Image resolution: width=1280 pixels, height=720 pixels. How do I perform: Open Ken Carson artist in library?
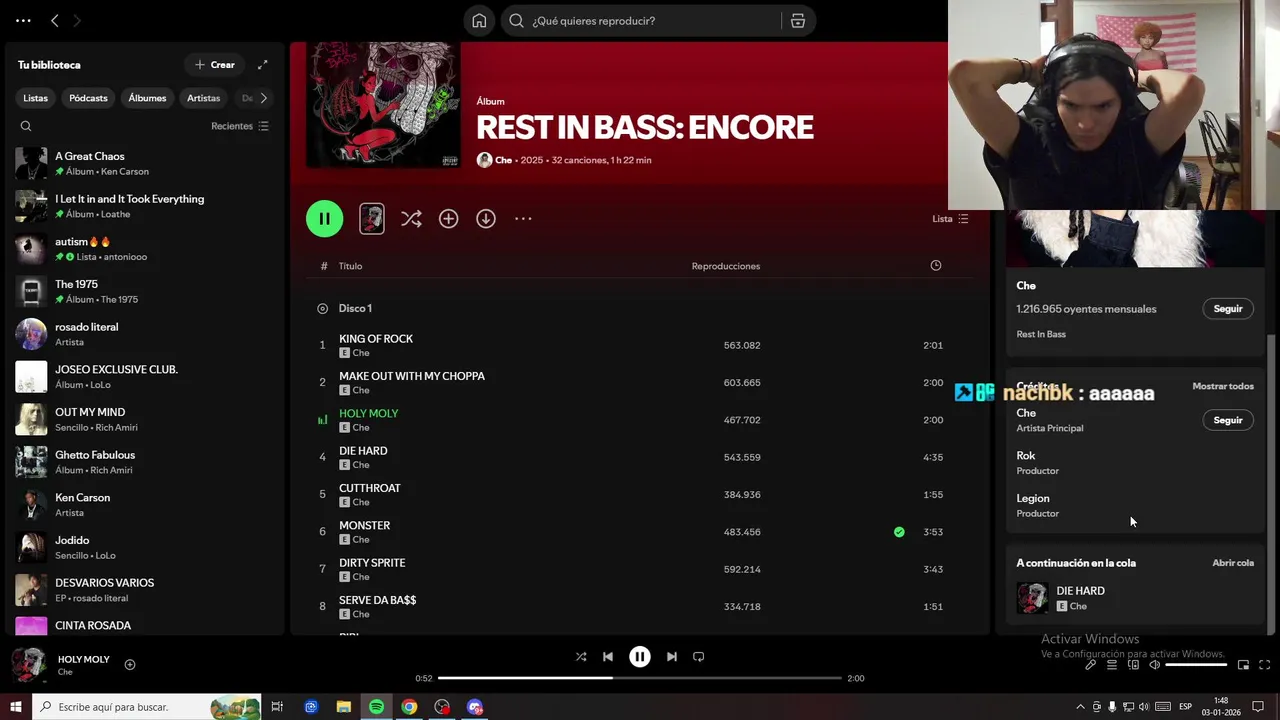[145, 505]
